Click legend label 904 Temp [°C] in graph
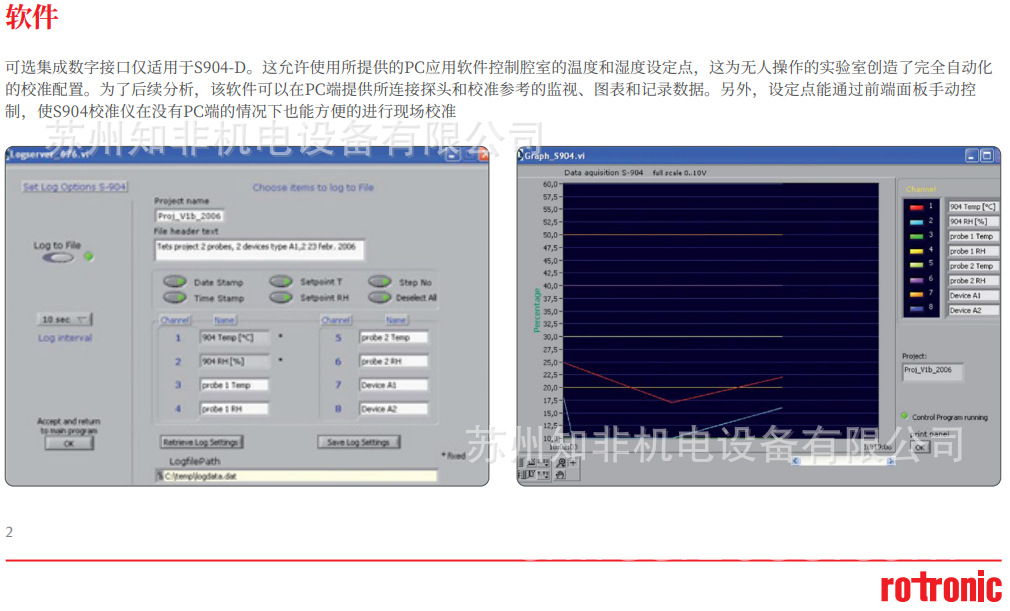Screen dimensions: 1010x611 click(973, 207)
